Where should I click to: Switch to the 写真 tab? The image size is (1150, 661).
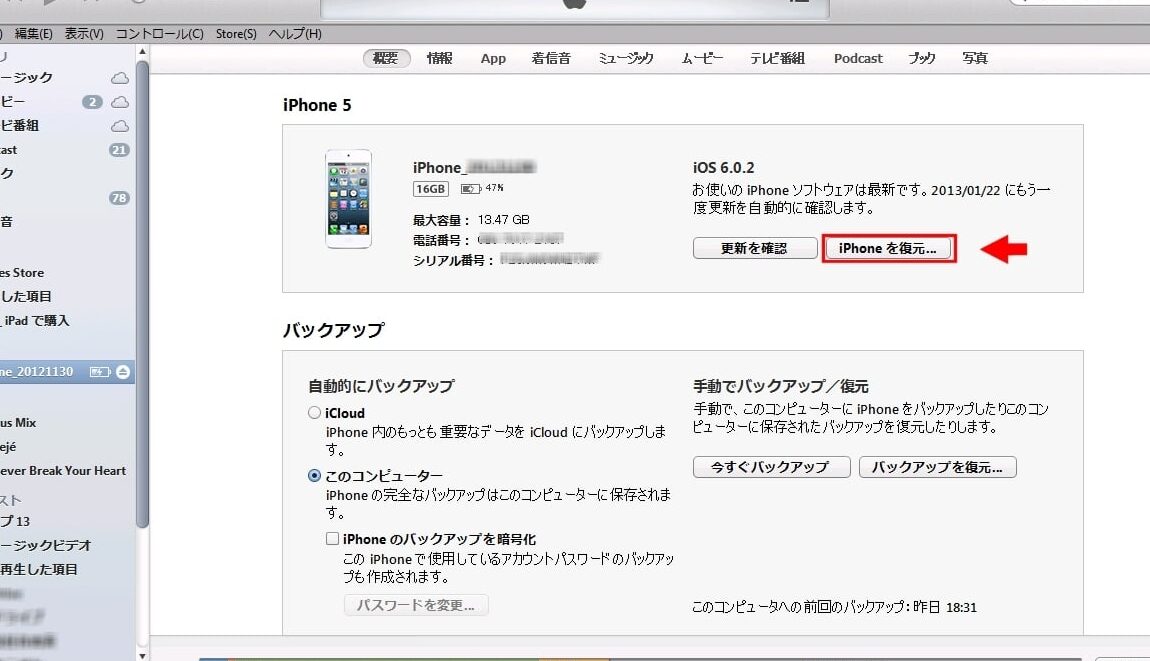click(x=975, y=59)
